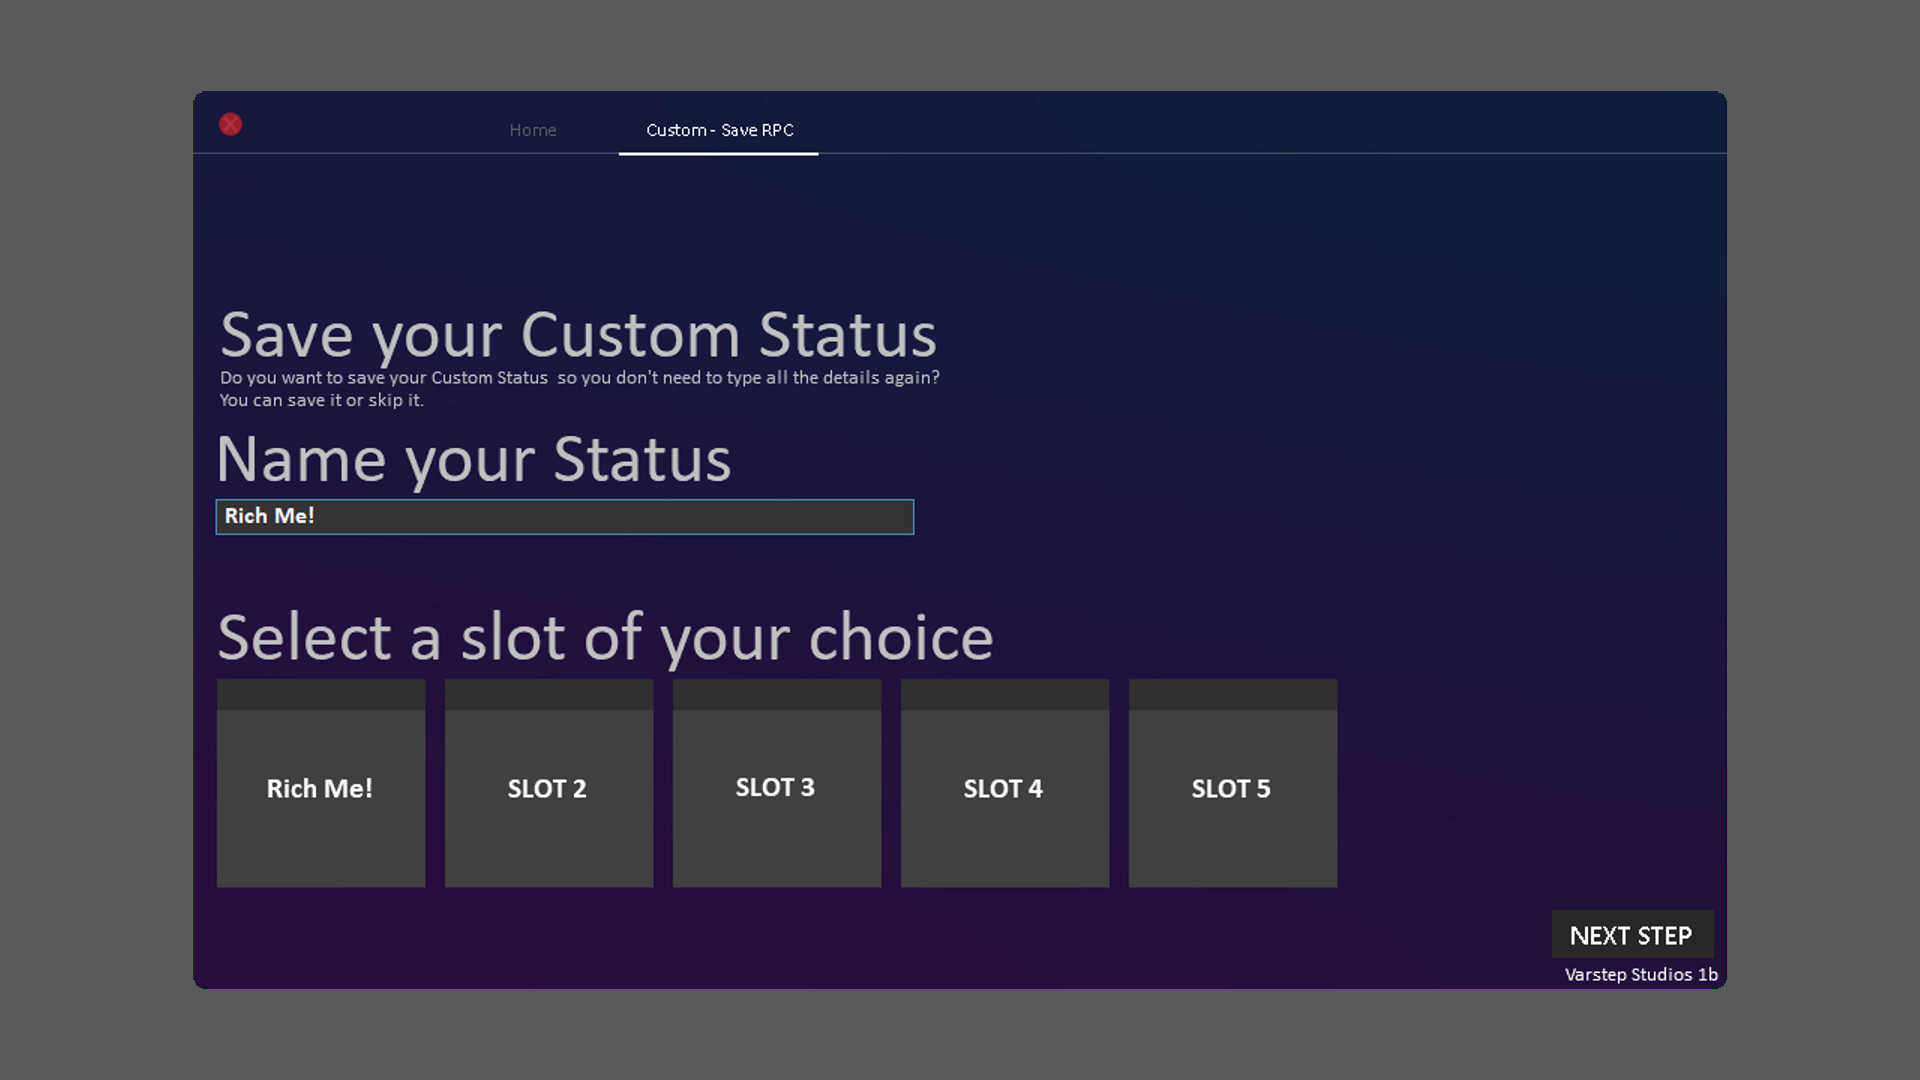Switch to the Home tab
The height and width of the screenshot is (1080, 1920).
click(x=532, y=130)
